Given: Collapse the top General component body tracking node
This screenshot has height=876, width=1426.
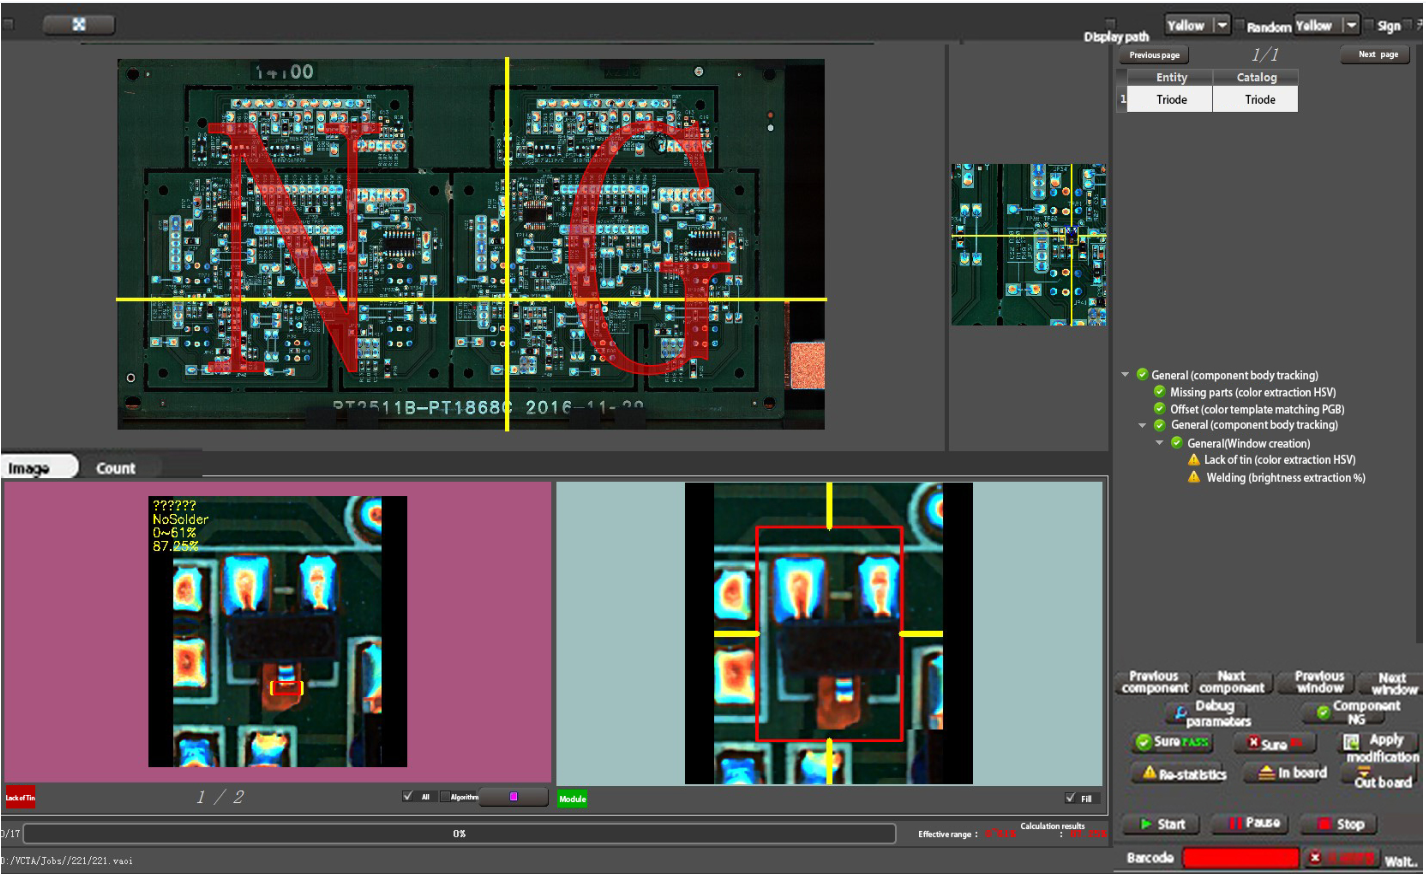Looking at the screenshot, I should [x=1125, y=375].
